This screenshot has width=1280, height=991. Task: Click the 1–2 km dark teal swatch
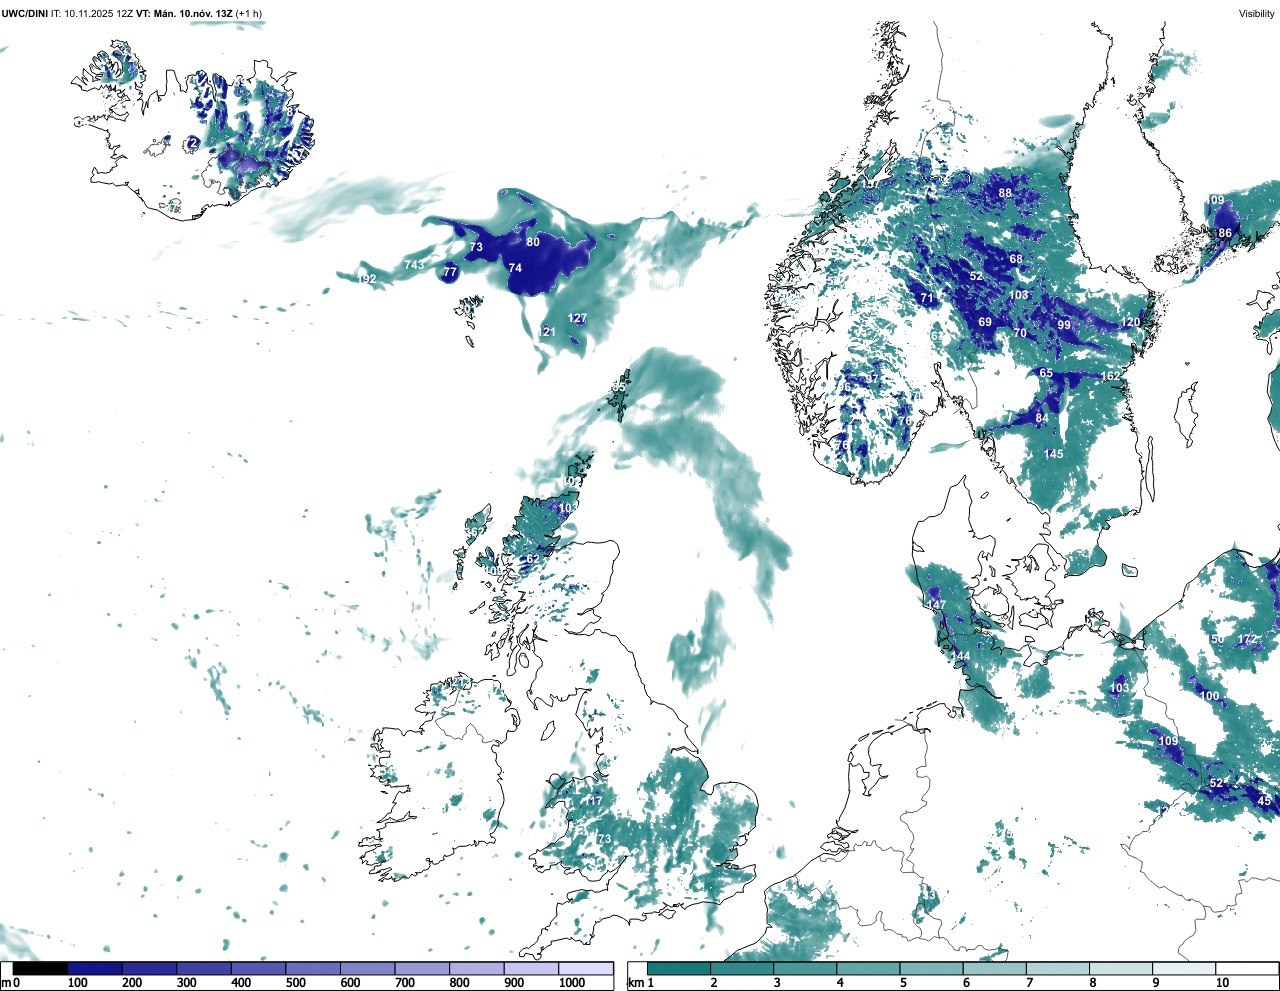click(679, 968)
